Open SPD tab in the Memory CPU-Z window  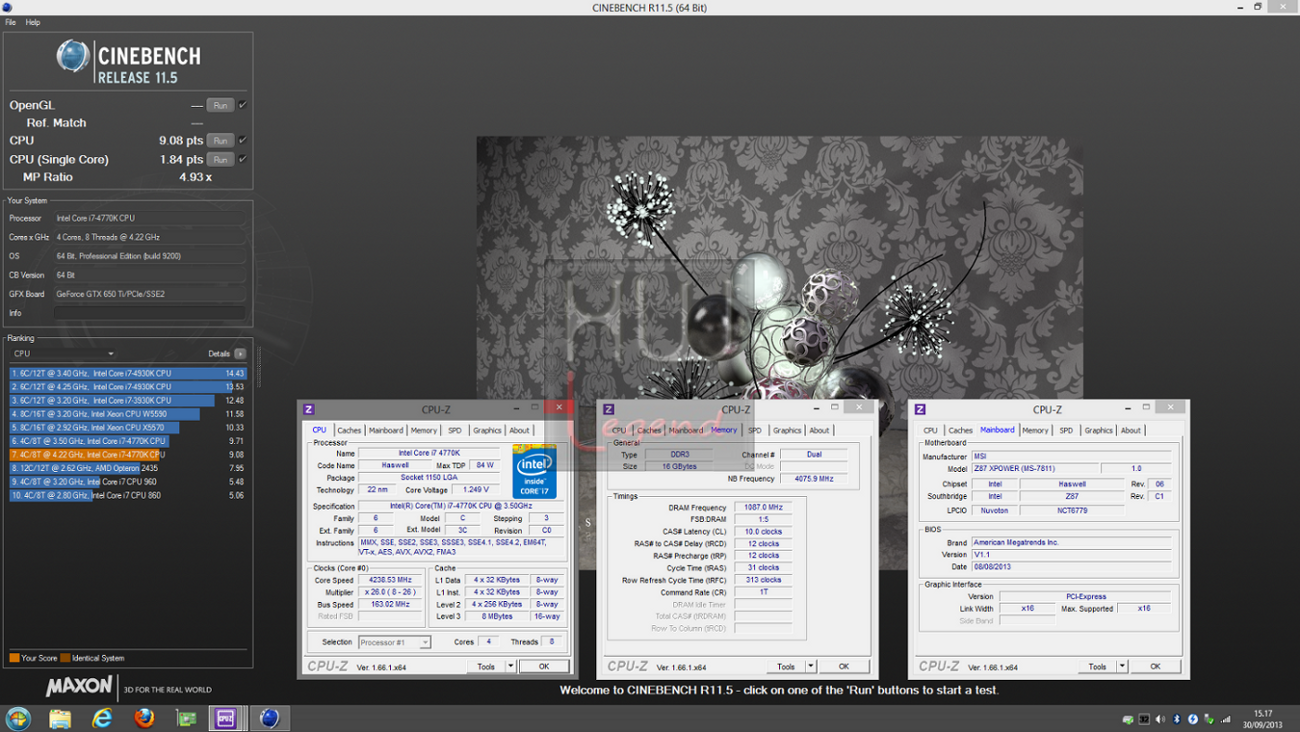[x=755, y=430]
